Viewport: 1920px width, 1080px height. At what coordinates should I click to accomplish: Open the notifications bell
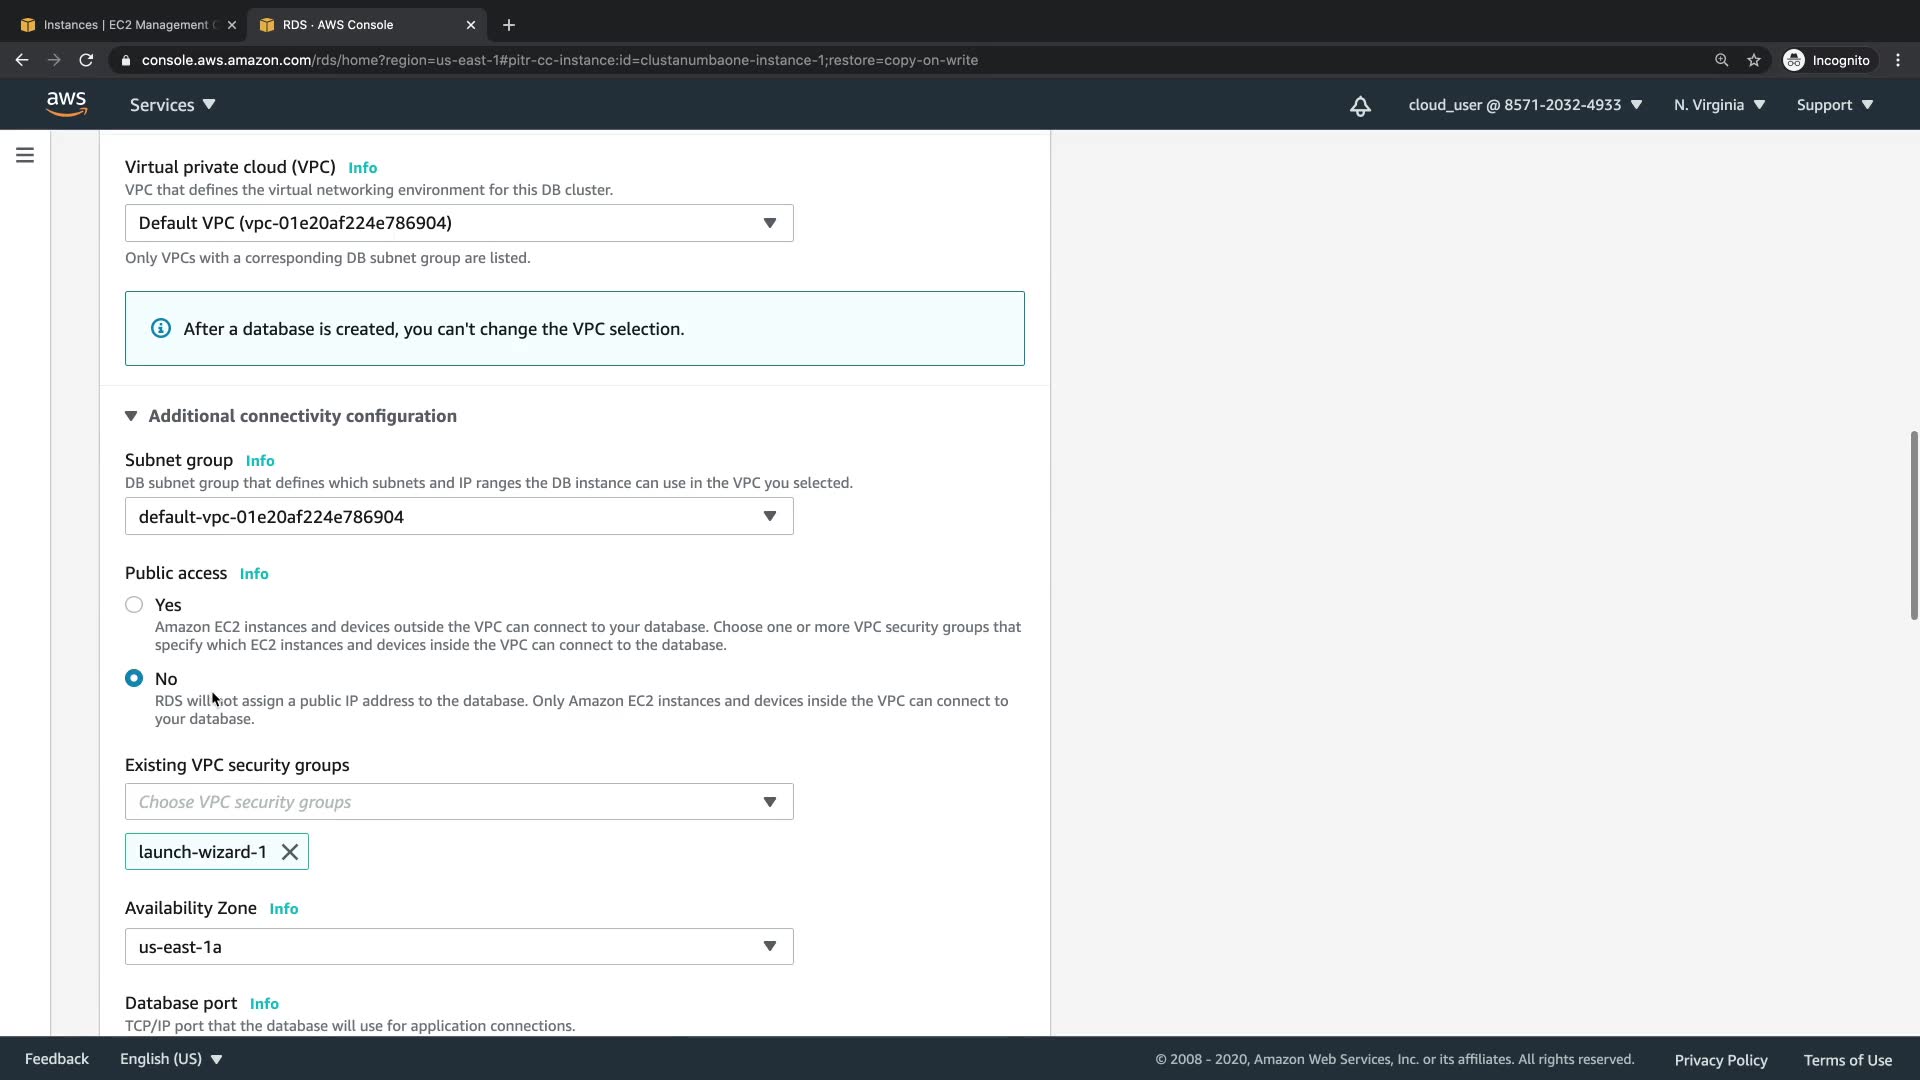click(x=1360, y=105)
